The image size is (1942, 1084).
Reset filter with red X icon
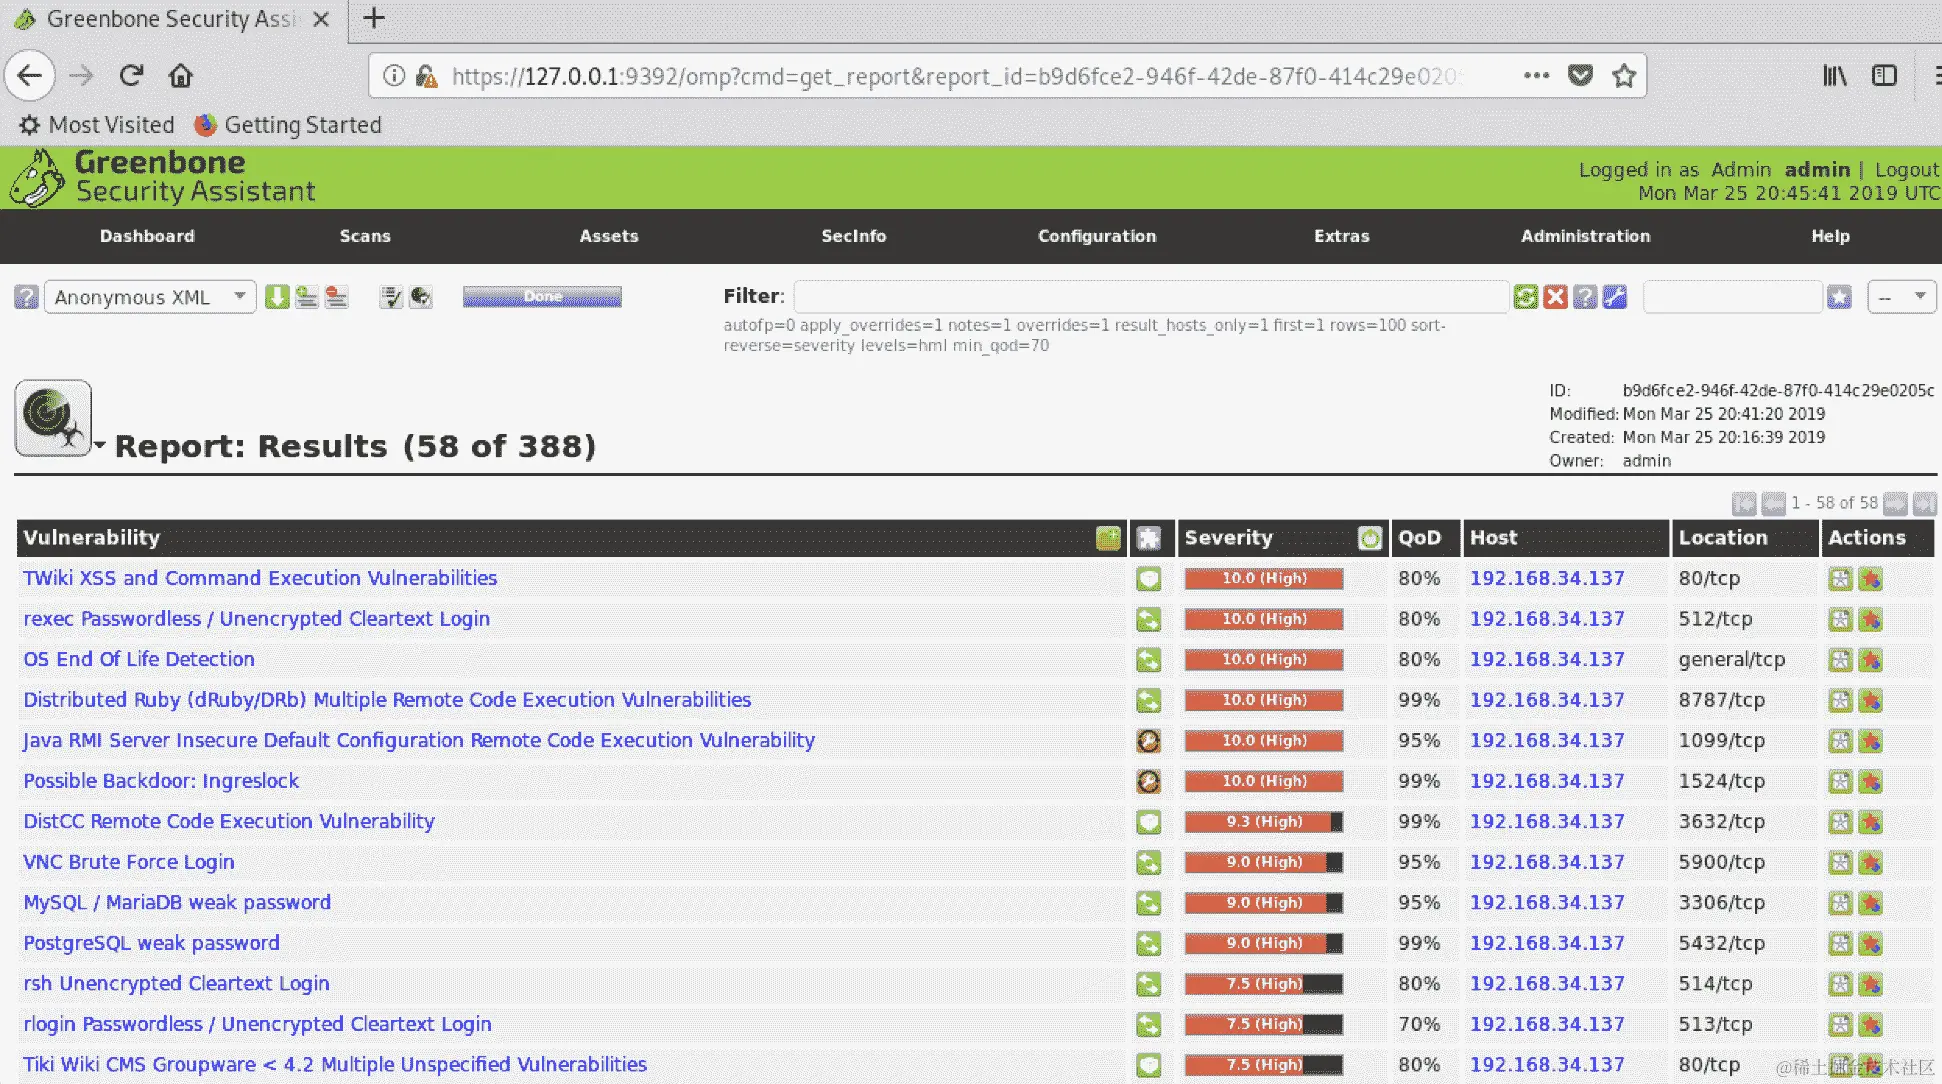(x=1555, y=297)
